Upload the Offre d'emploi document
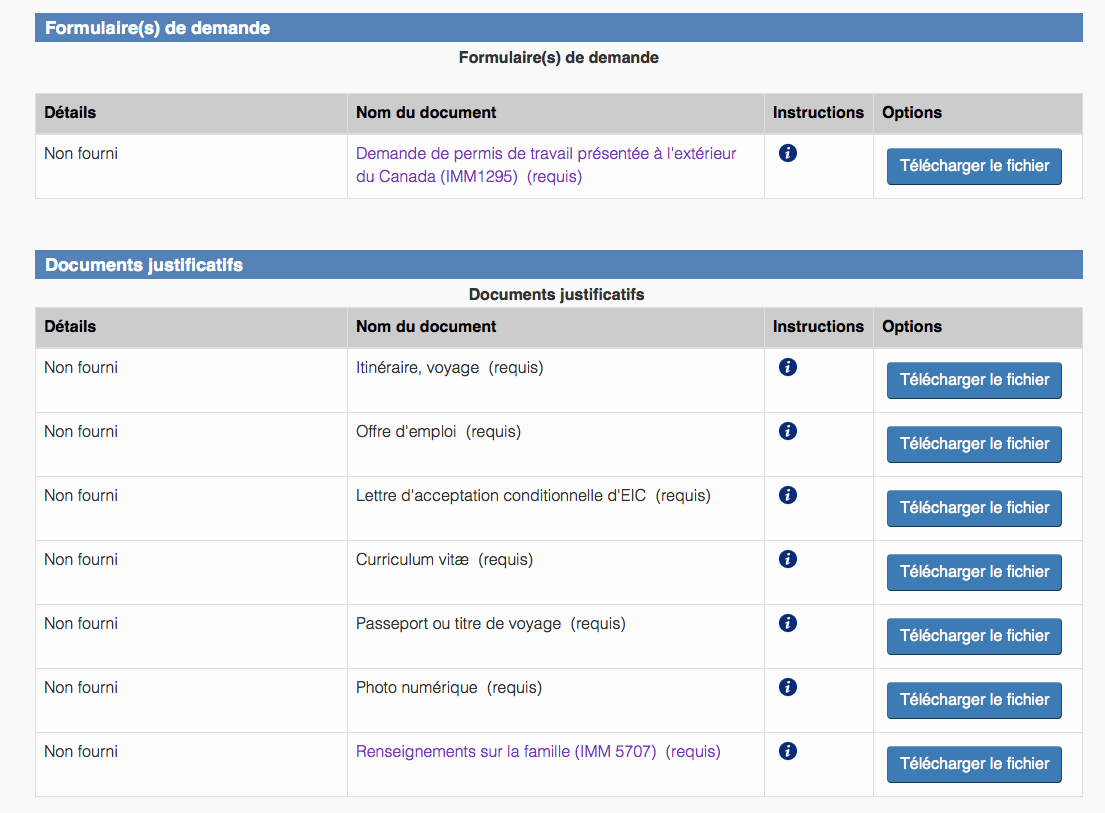The width and height of the screenshot is (1105, 813). (x=974, y=444)
